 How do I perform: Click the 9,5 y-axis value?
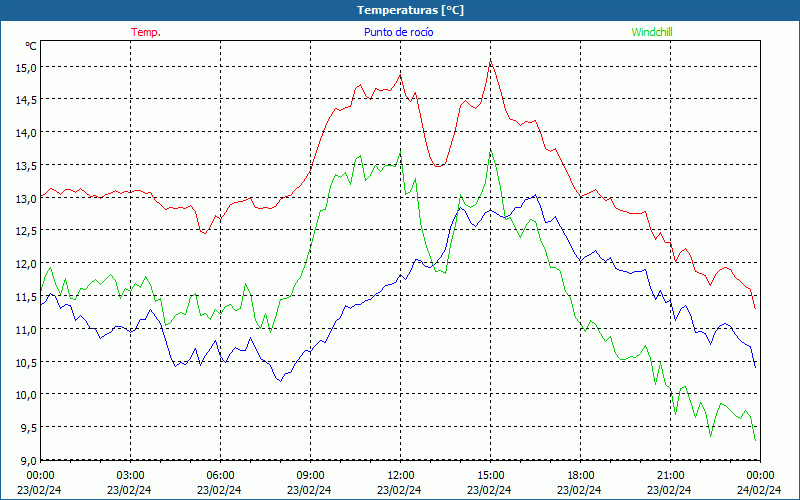pos(28,428)
